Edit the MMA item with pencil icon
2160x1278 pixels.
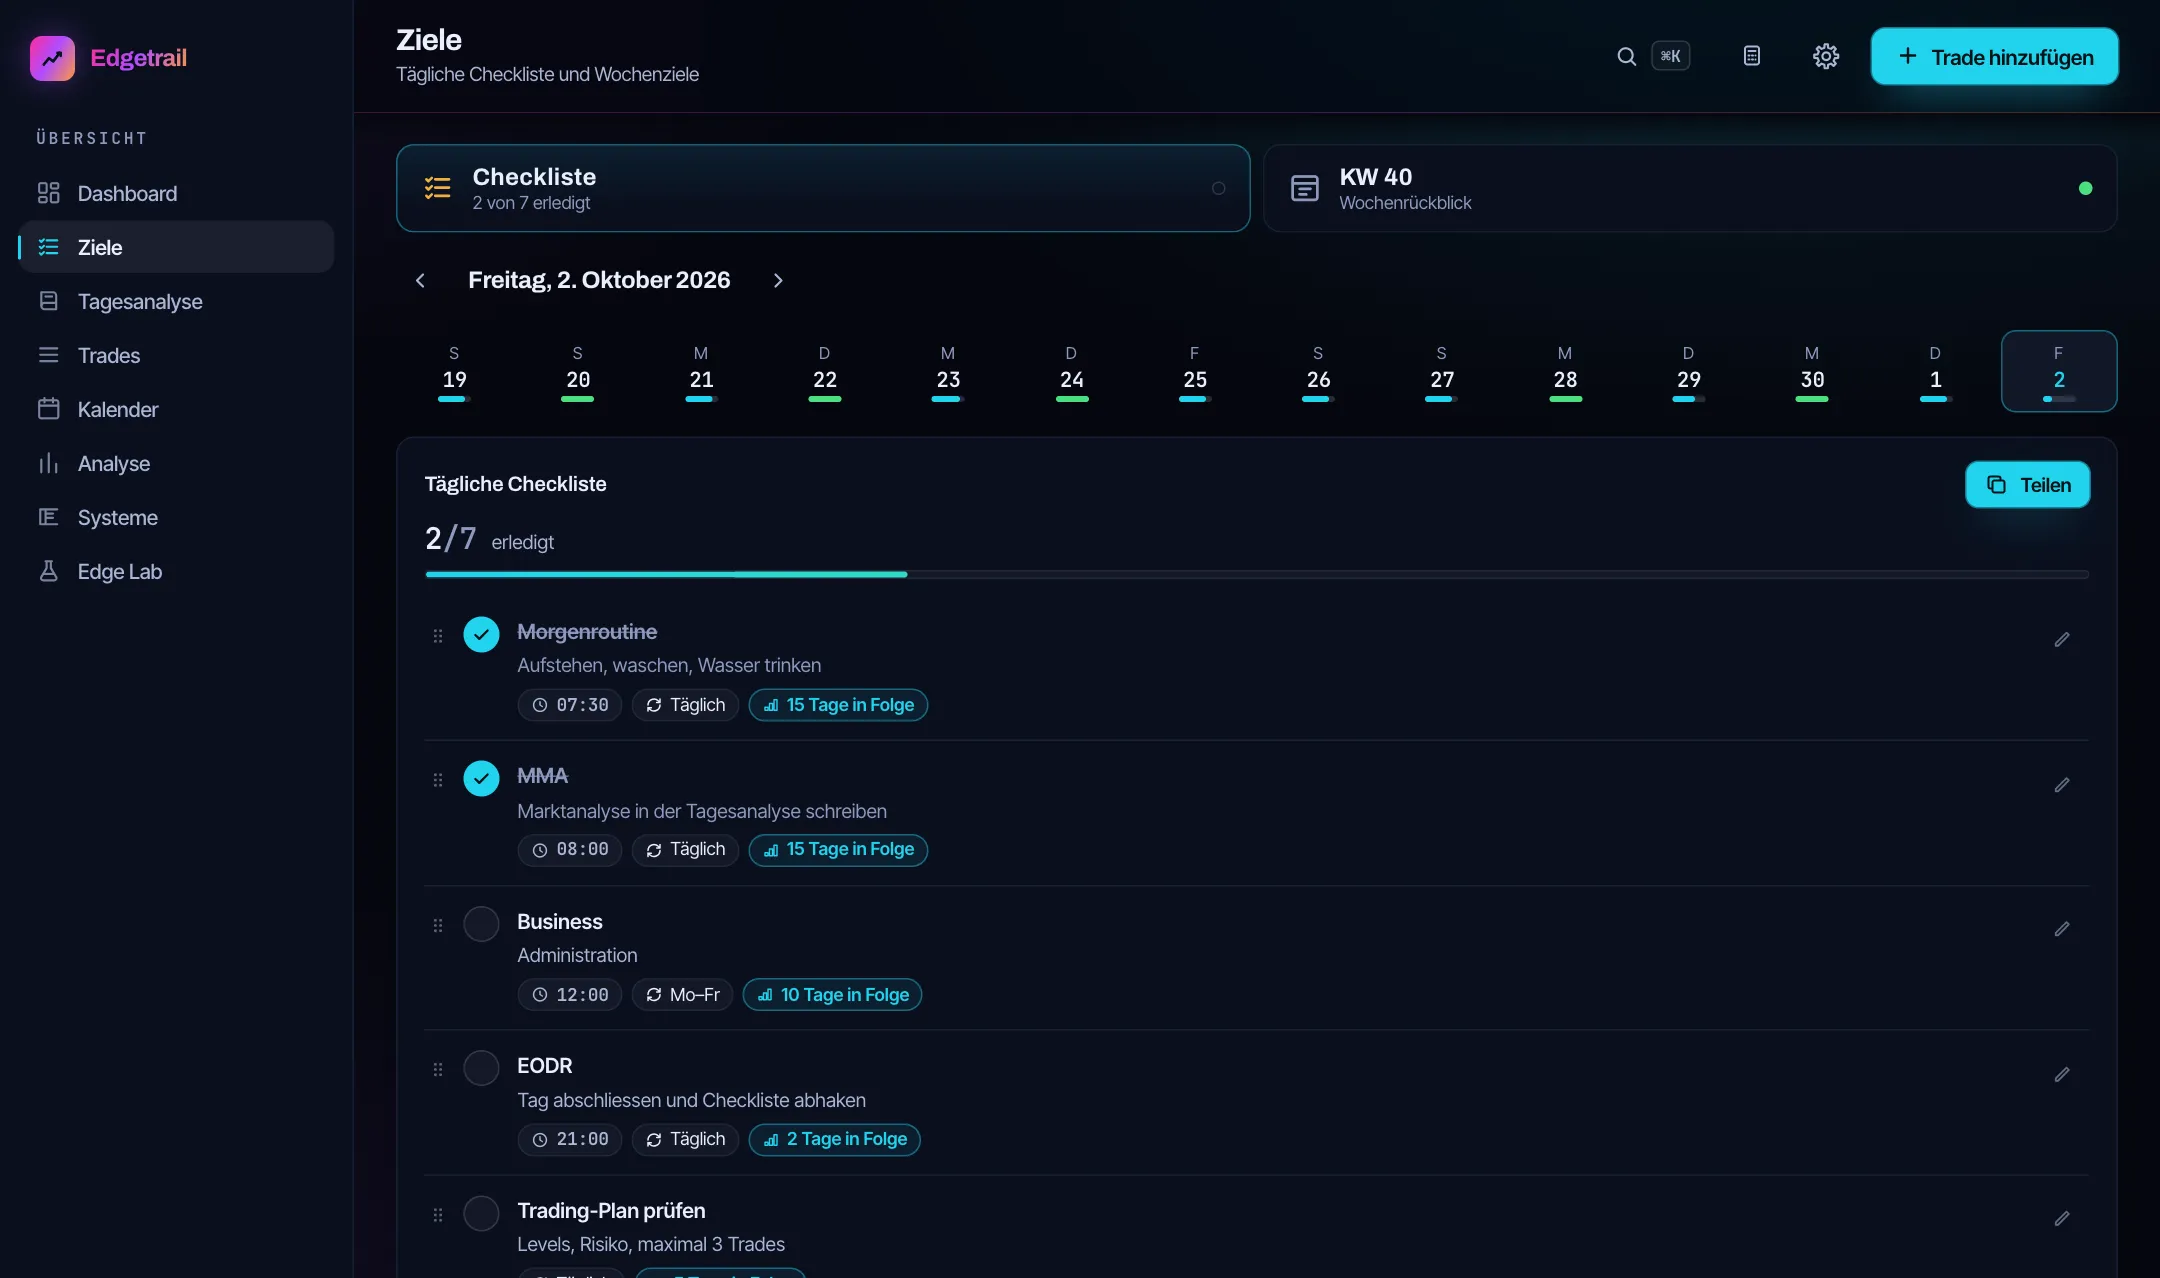click(x=2062, y=785)
